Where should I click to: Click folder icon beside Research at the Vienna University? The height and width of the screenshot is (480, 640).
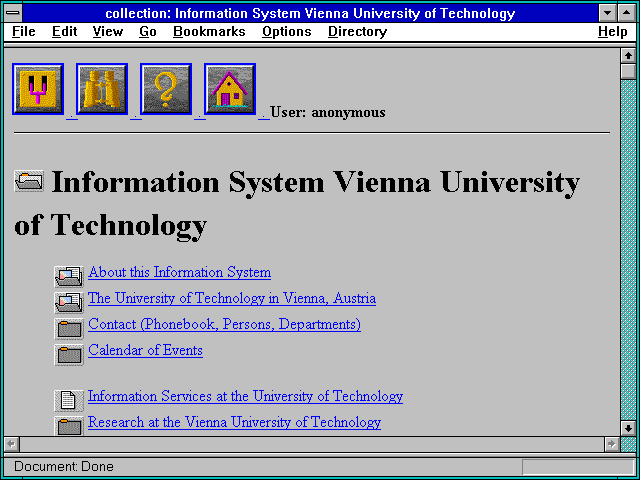[x=69, y=426]
